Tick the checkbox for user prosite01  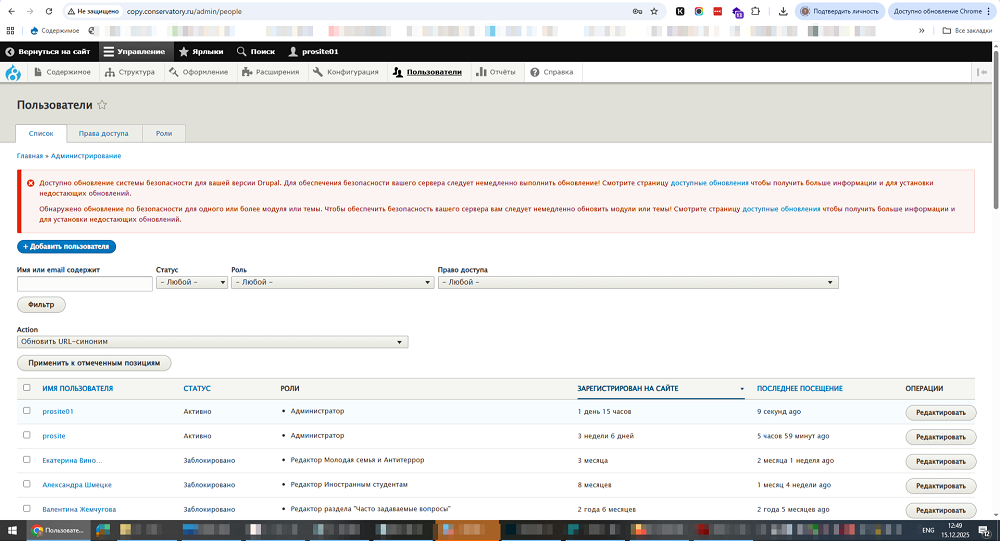[x=27, y=411]
